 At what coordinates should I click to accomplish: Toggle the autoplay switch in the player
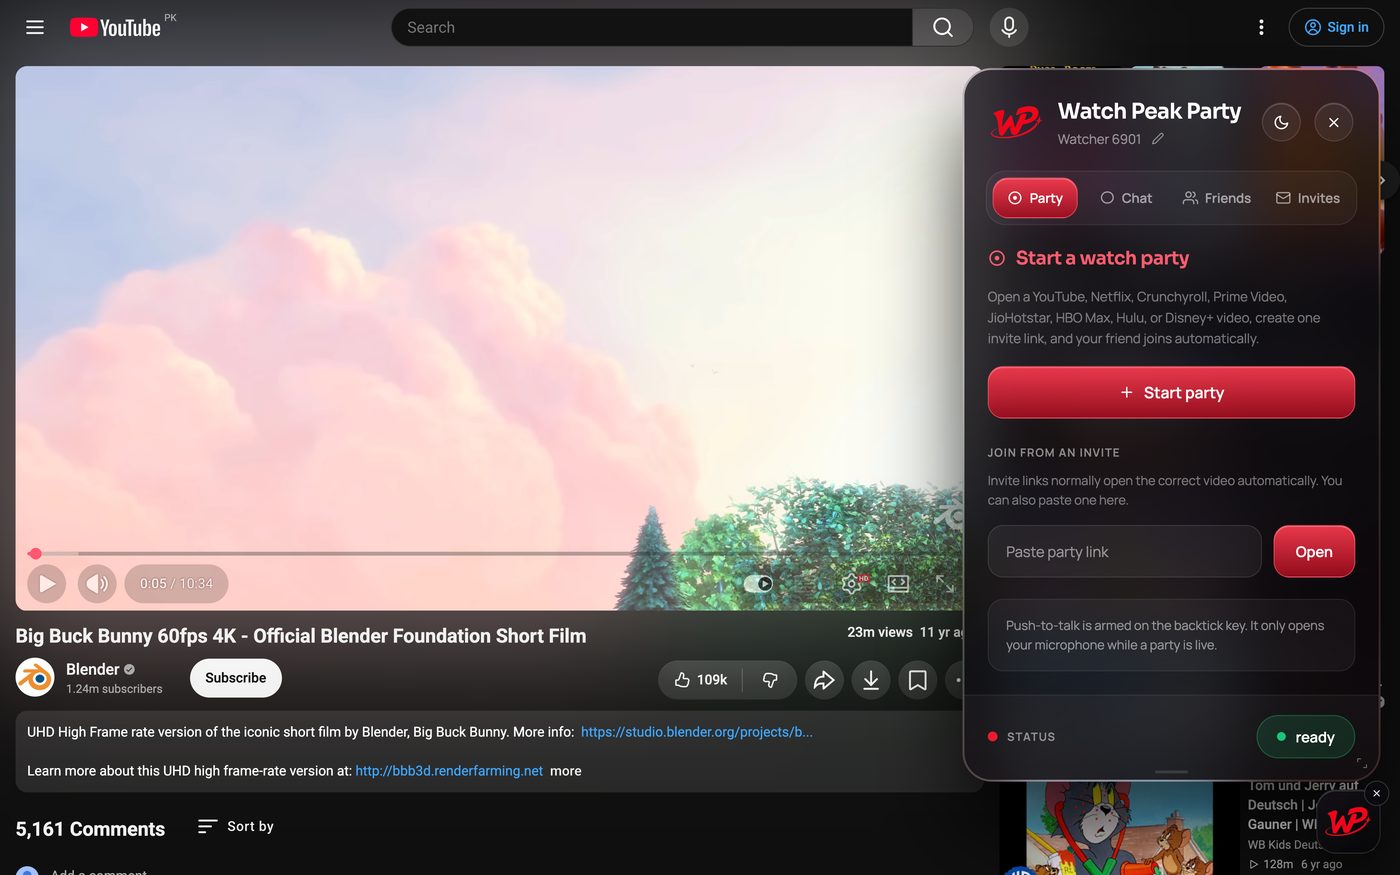coord(758,583)
